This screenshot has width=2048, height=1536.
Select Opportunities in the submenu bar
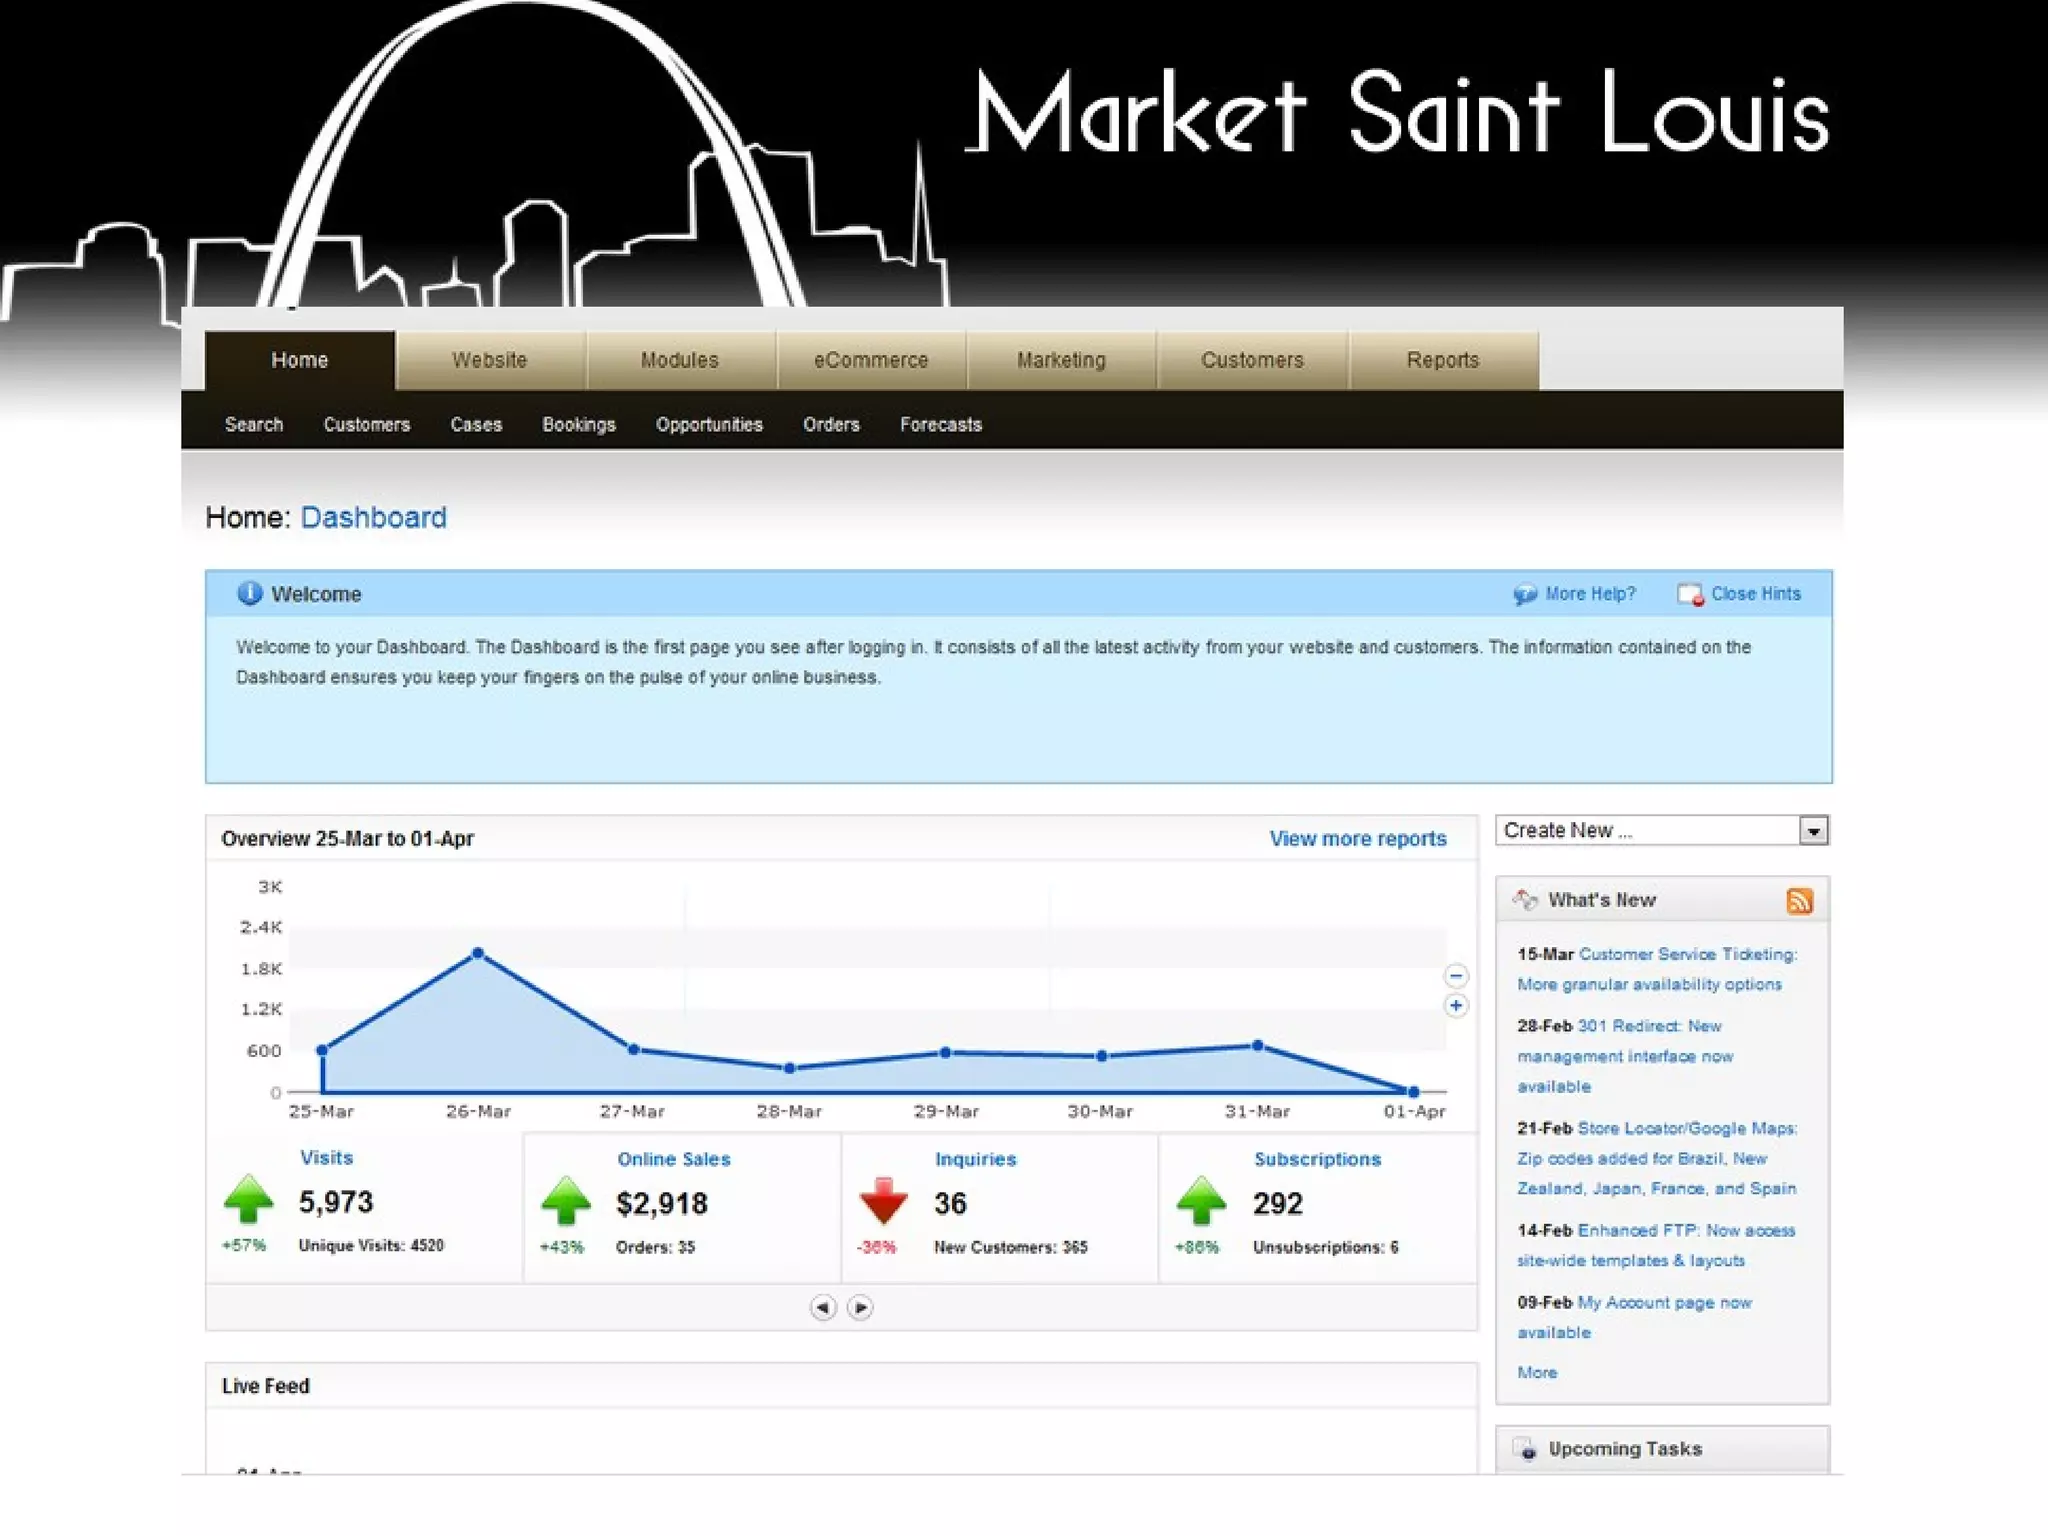(708, 424)
